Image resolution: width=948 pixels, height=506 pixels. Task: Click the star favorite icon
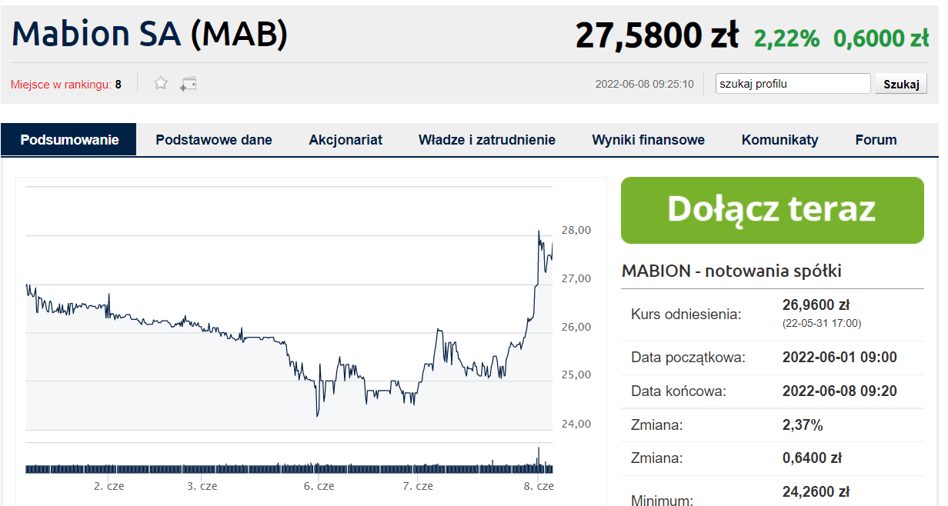[x=161, y=84]
